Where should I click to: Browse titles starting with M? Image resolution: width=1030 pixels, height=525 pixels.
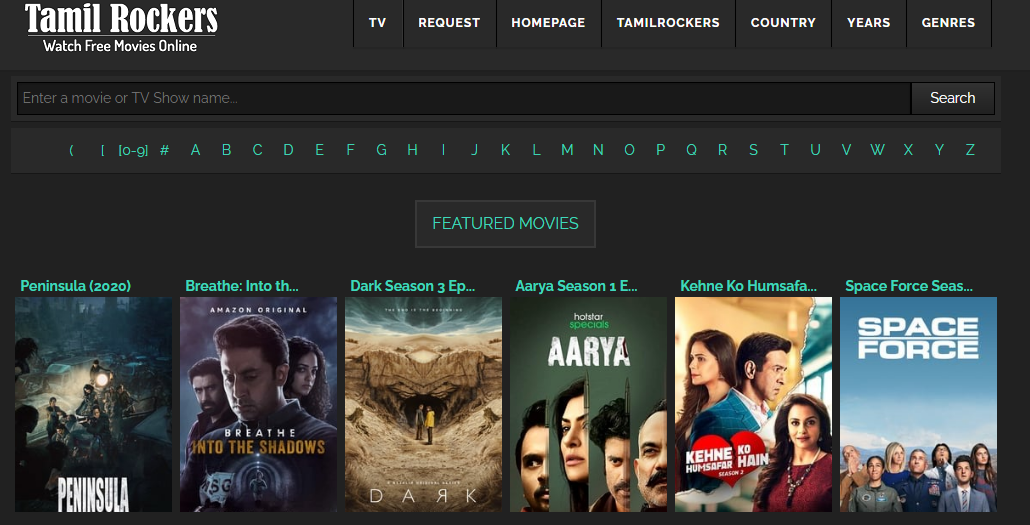click(567, 150)
